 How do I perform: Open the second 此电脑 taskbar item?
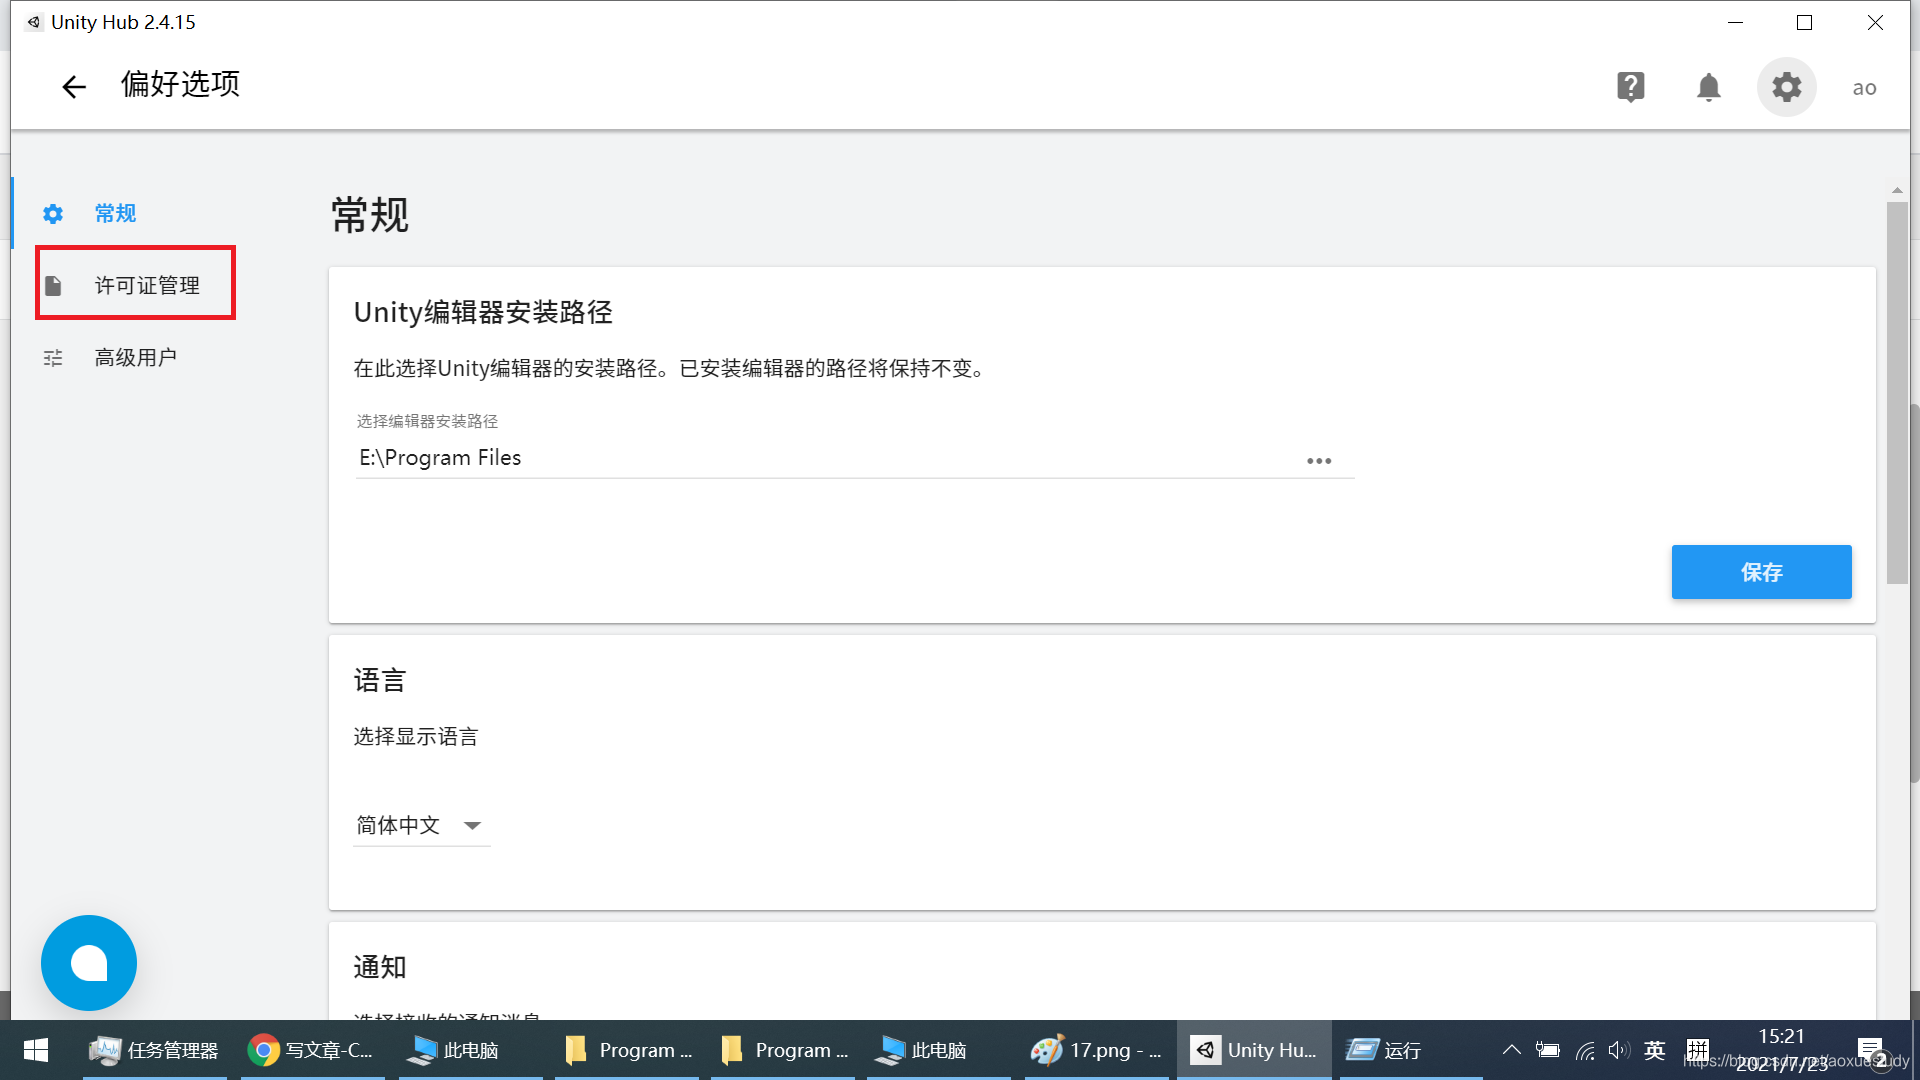(x=939, y=1050)
